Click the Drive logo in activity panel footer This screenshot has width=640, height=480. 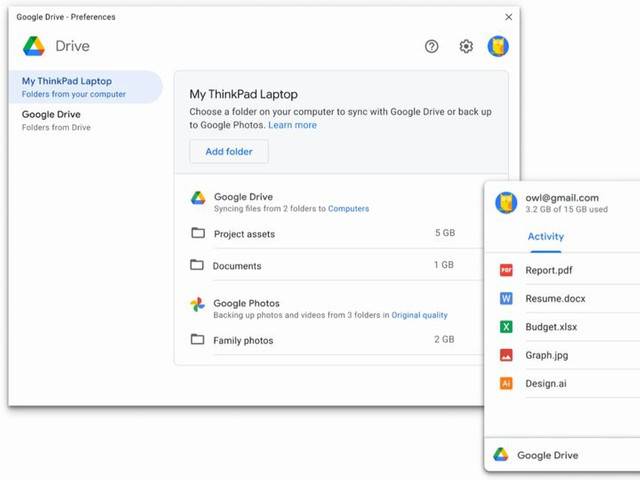point(501,455)
